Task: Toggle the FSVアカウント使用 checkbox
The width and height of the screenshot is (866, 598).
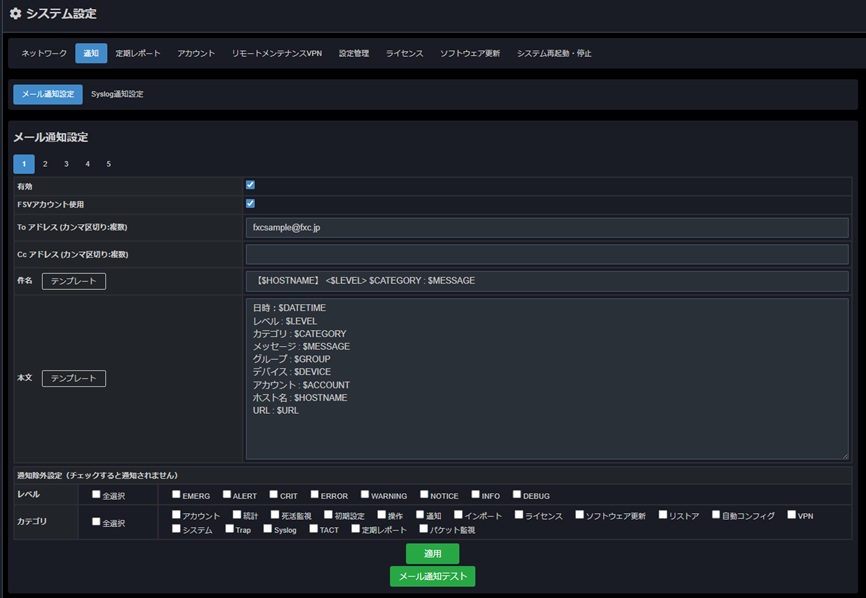Action: (250, 204)
